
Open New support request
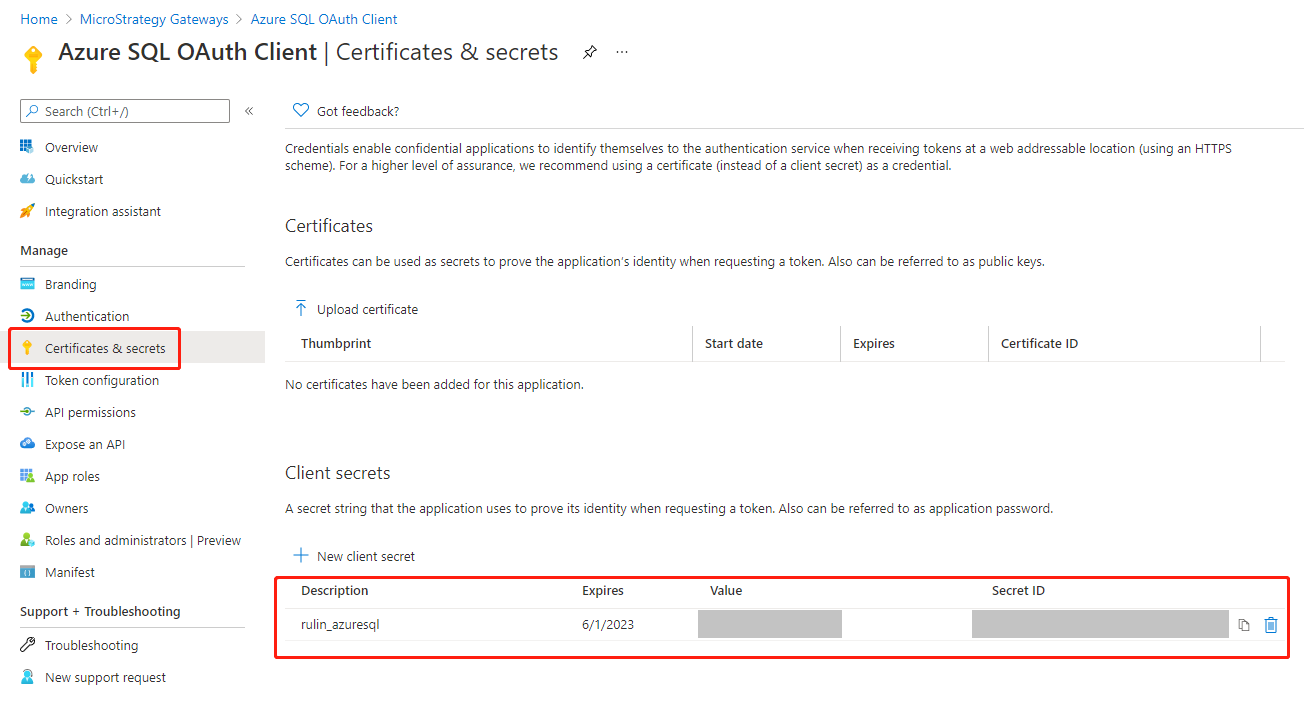tap(105, 677)
